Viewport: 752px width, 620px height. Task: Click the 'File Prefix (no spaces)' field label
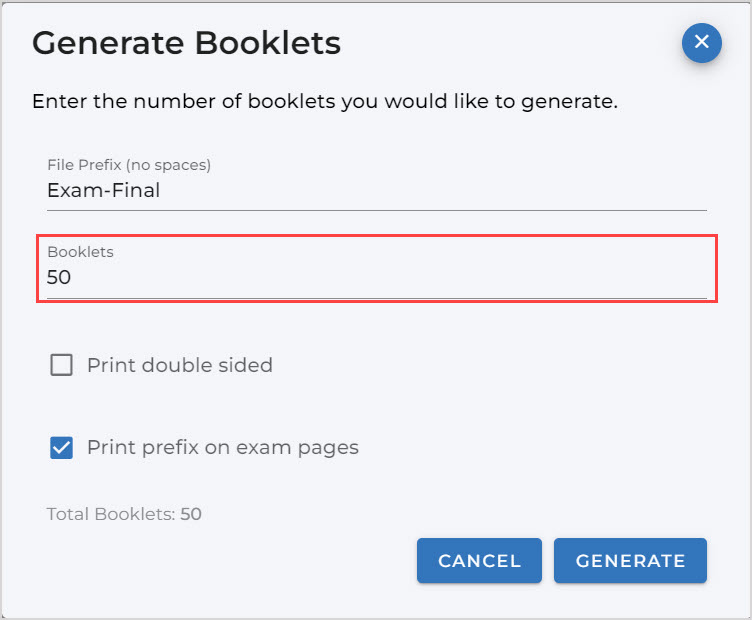(x=129, y=165)
